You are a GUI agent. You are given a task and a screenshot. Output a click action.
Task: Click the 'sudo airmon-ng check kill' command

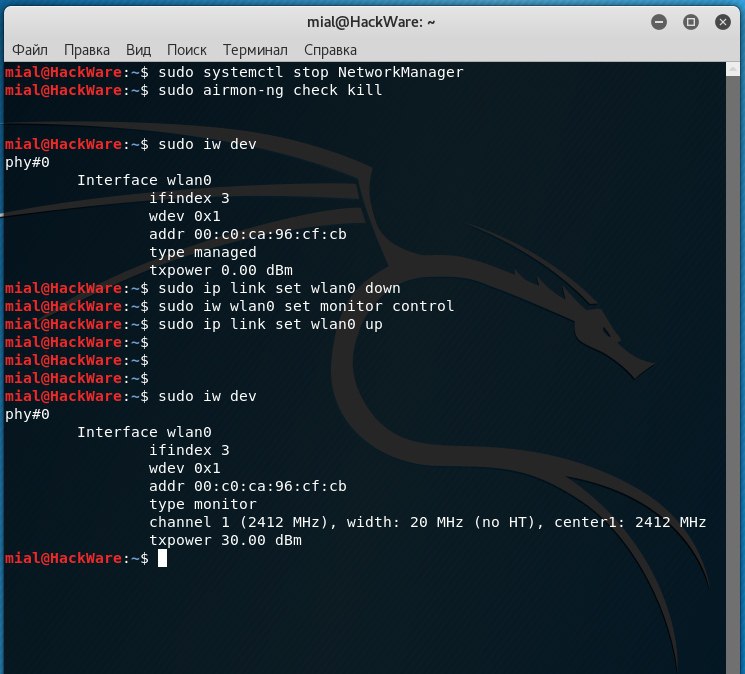270,90
